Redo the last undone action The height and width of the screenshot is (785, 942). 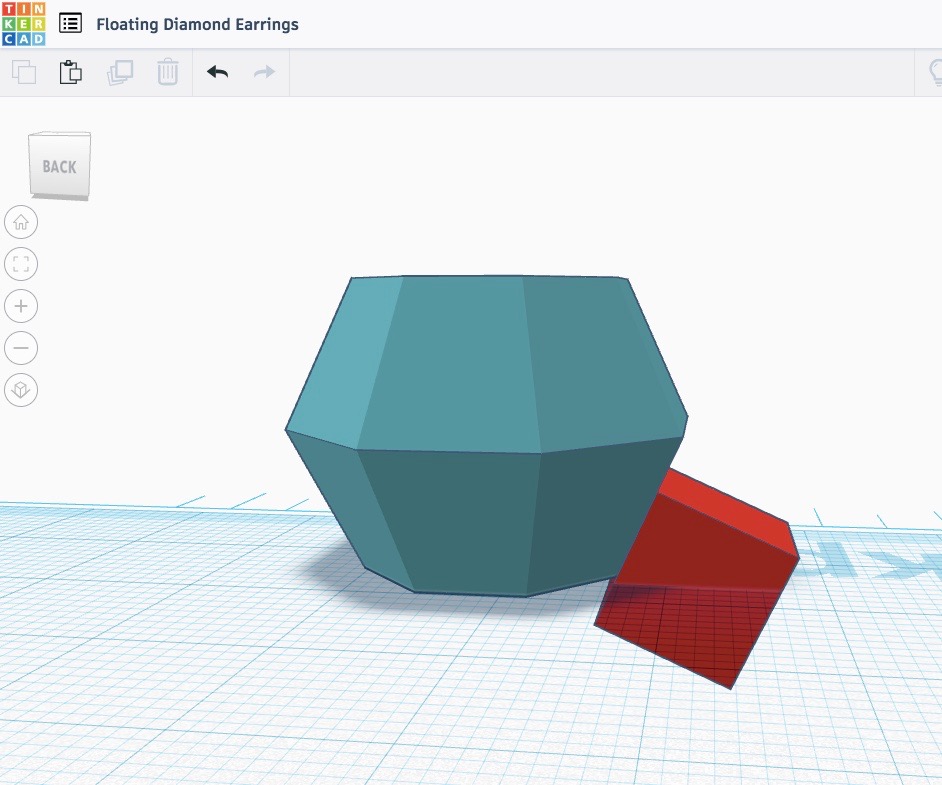(x=264, y=72)
